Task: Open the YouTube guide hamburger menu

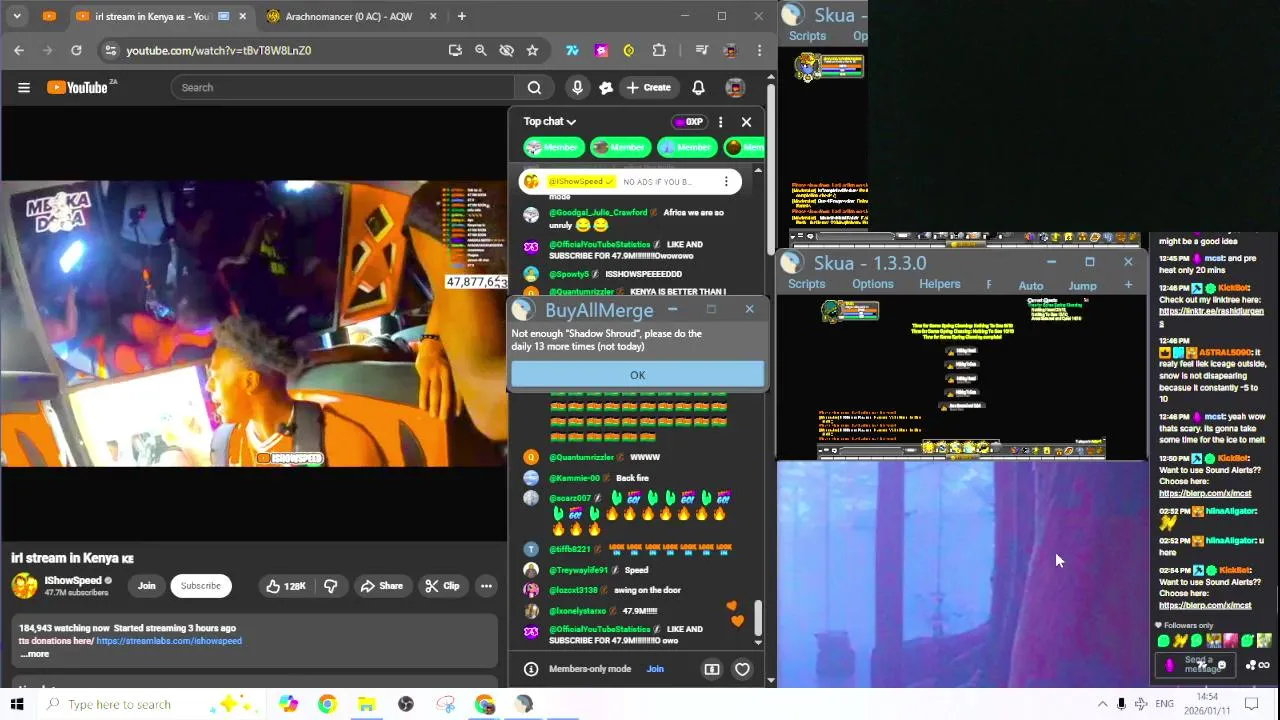Action: point(24,87)
